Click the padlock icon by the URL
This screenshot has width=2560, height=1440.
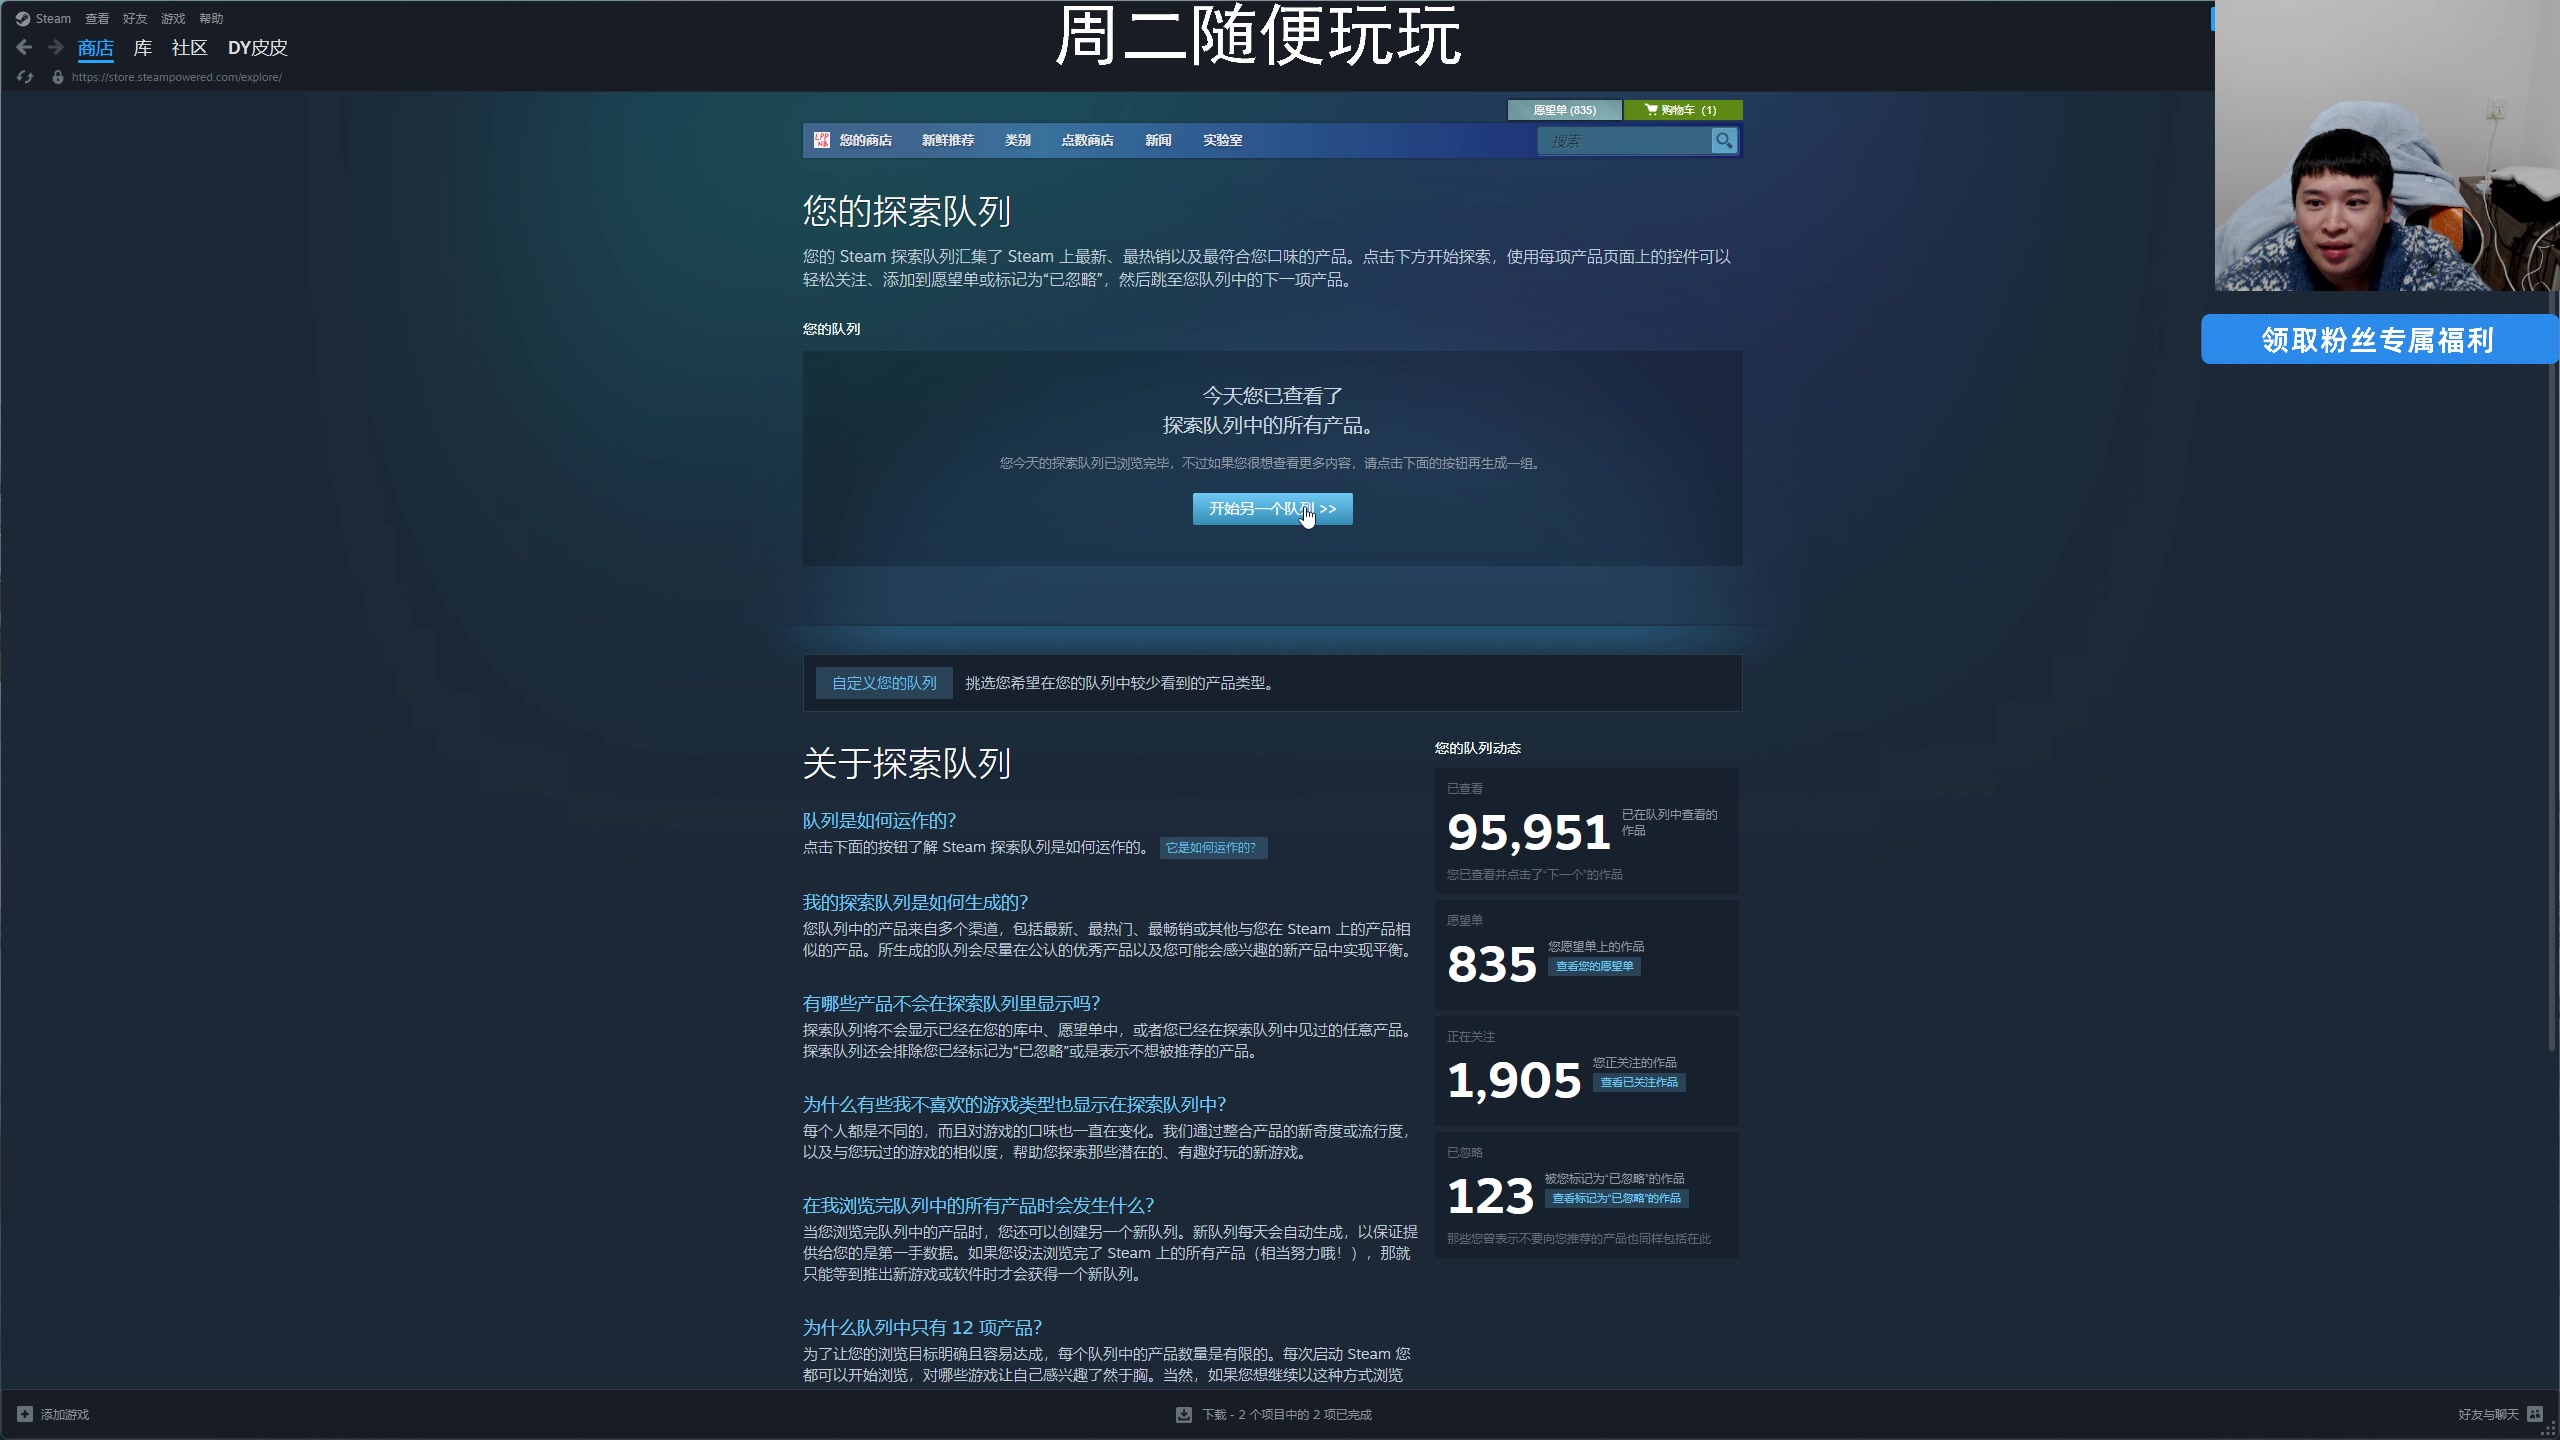coord(58,77)
